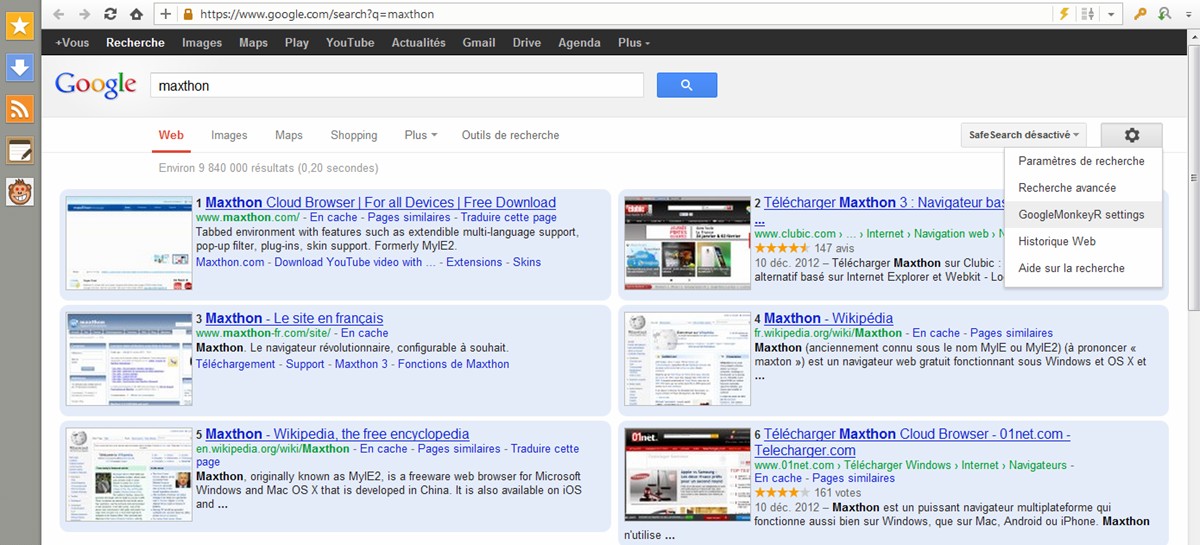1200x545 pixels.
Task: Click thumbnail of maxthon.com result
Action: pyautogui.click(x=128, y=245)
